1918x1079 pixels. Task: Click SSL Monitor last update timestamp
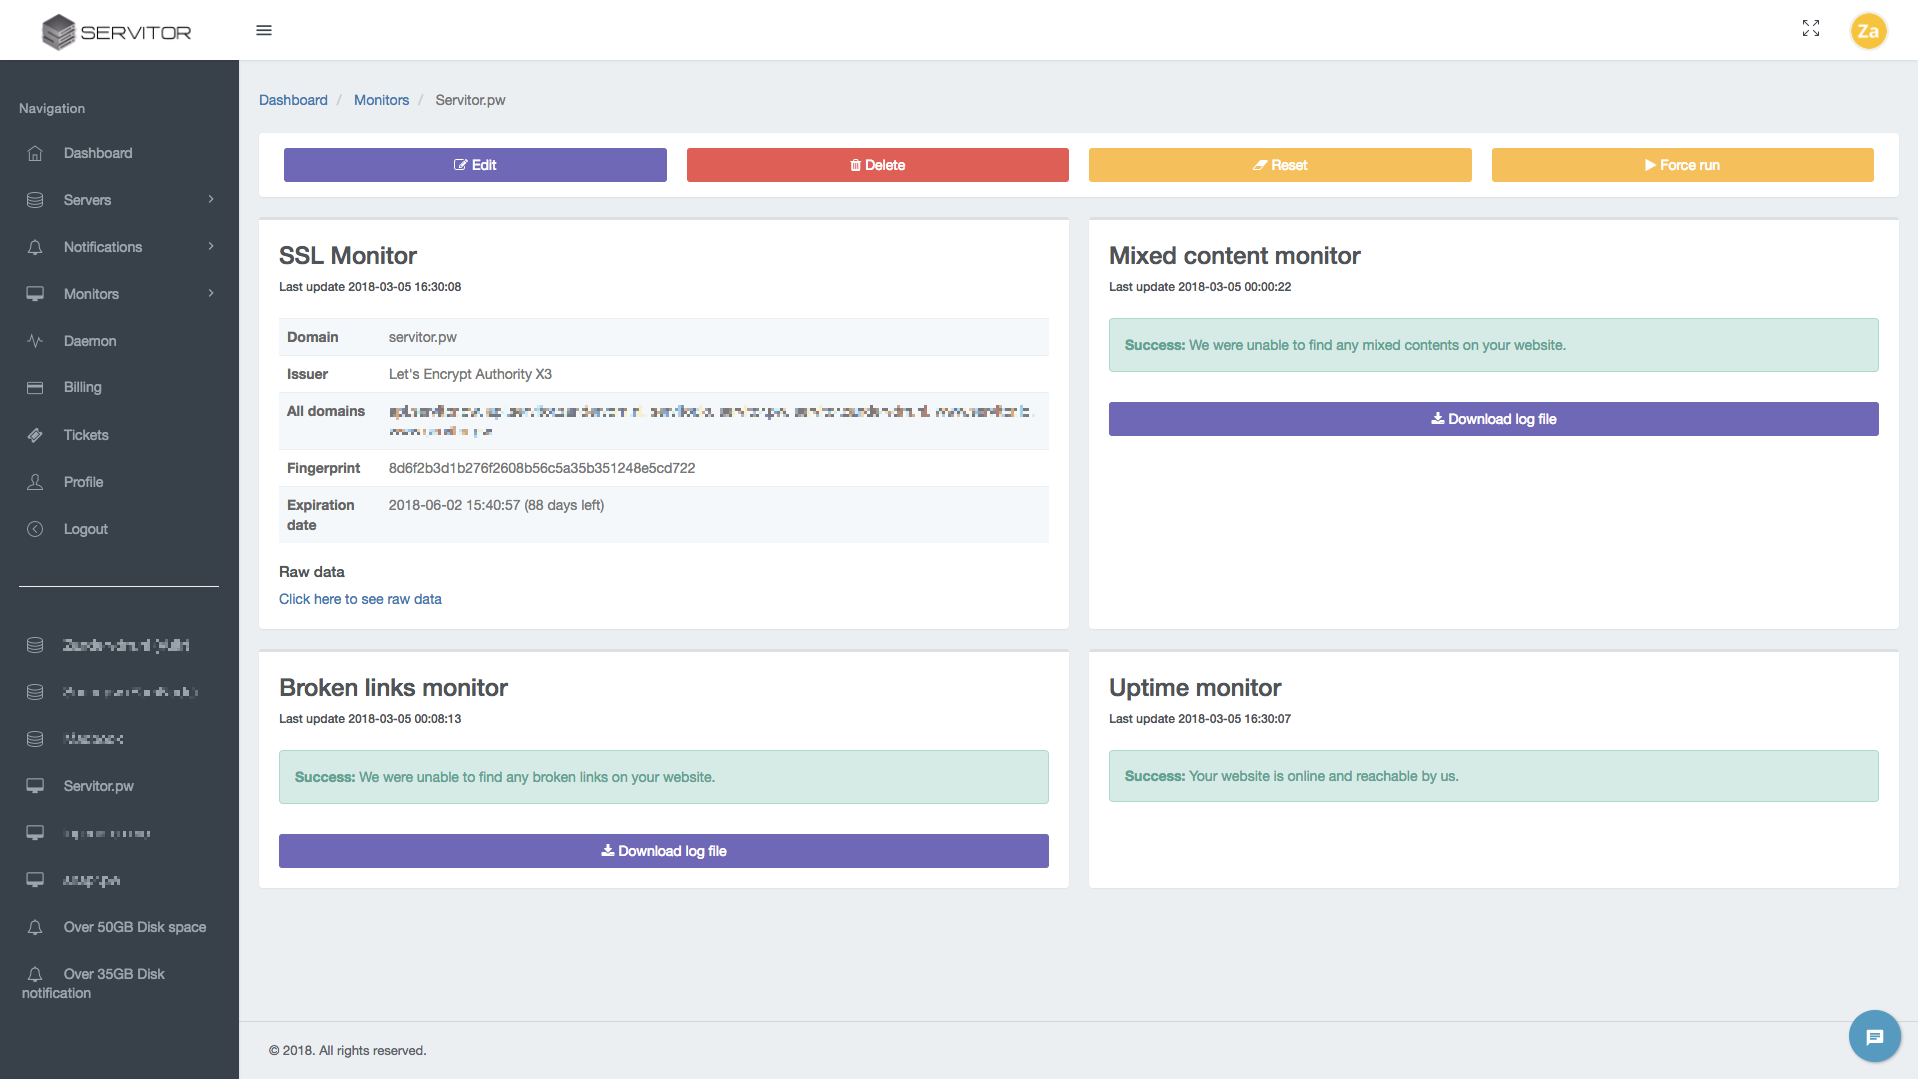[x=370, y=287]
